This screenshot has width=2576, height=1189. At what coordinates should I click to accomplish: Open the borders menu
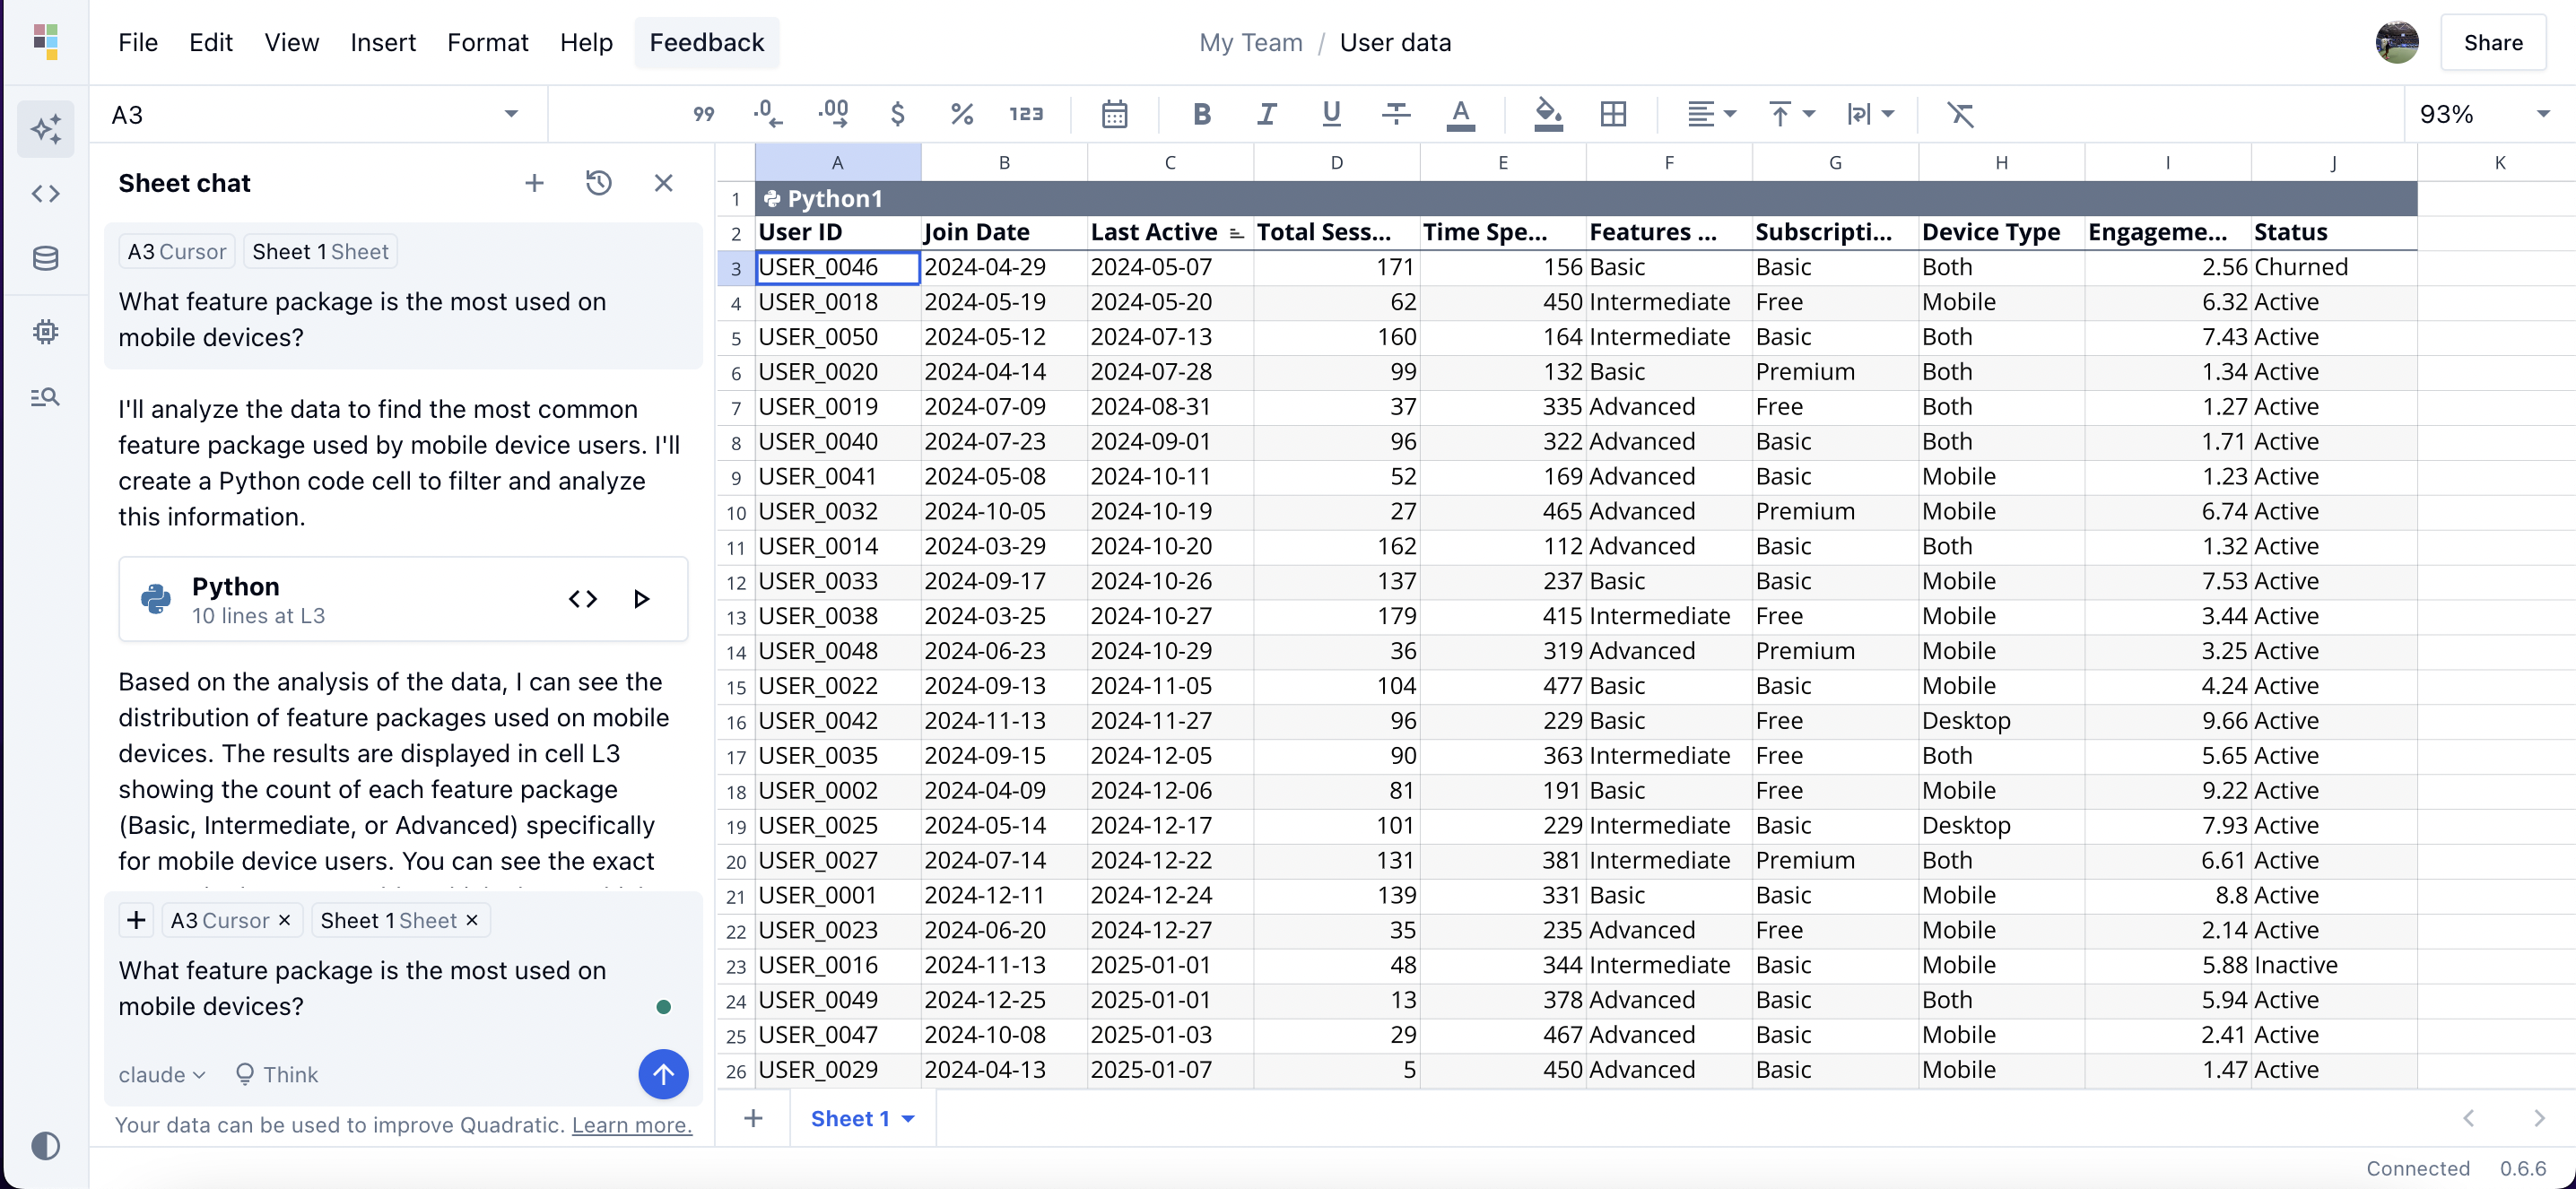coord(1614,114)
